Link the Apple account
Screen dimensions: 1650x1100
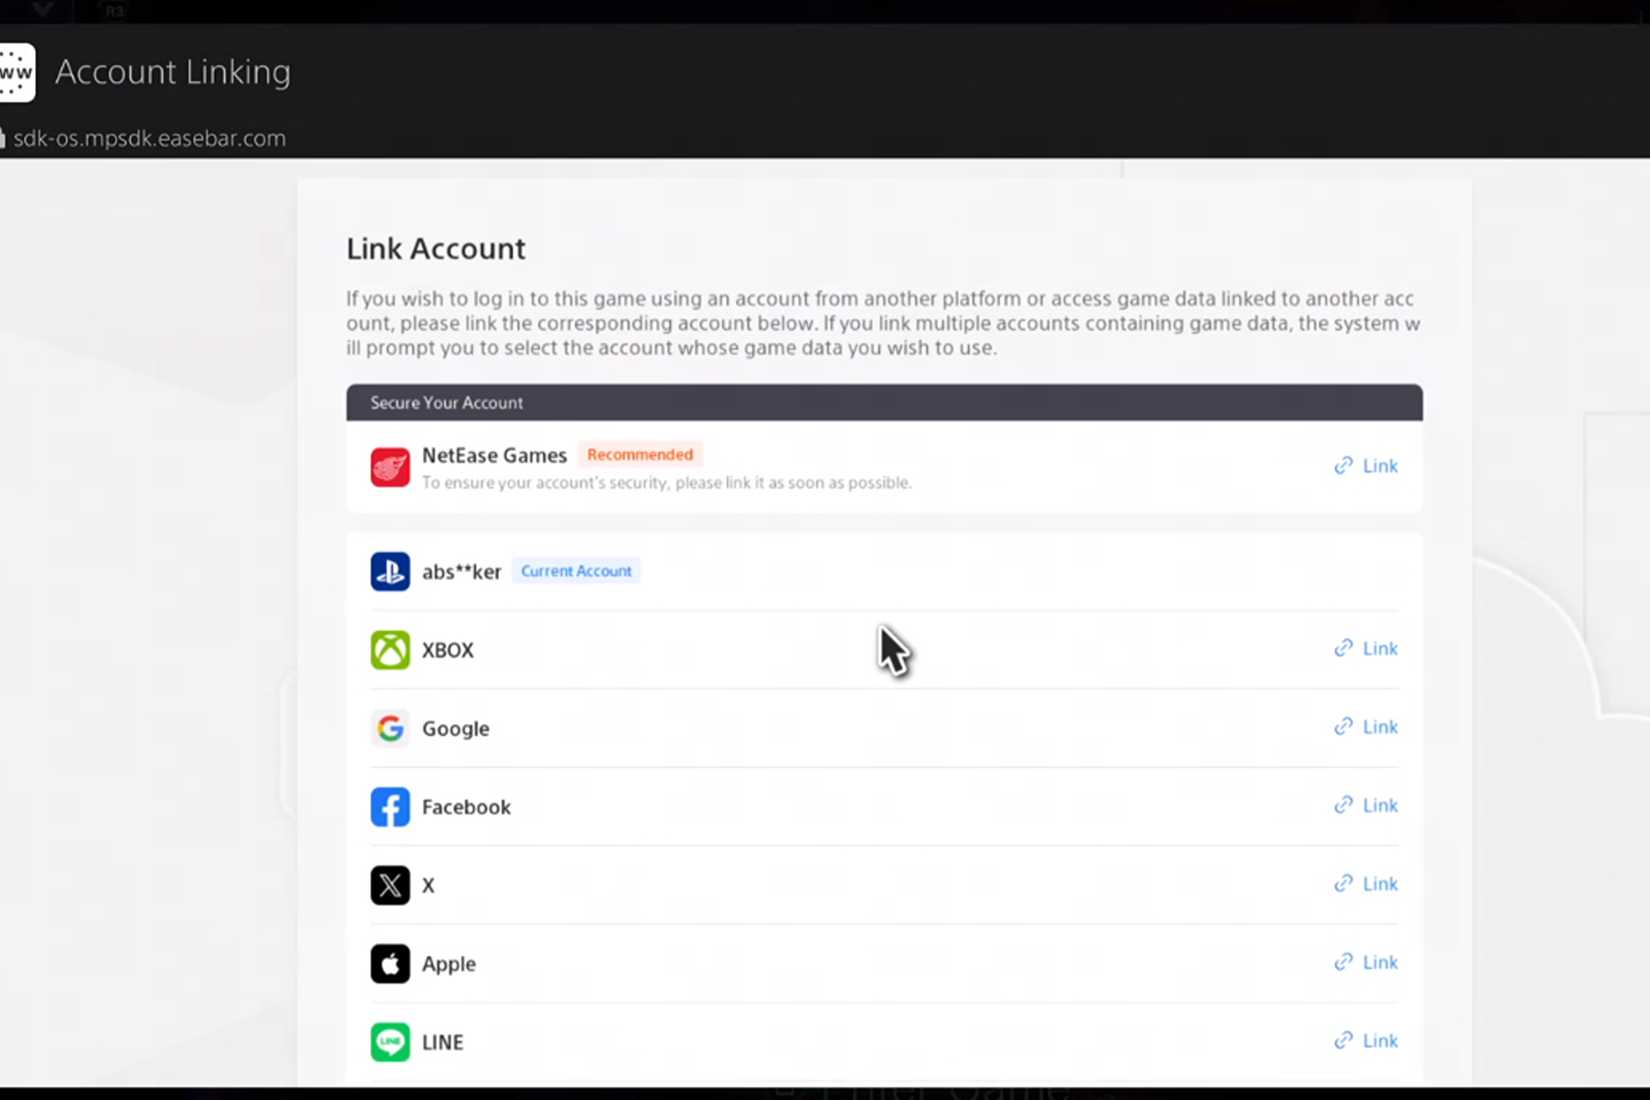point(1366,963)
